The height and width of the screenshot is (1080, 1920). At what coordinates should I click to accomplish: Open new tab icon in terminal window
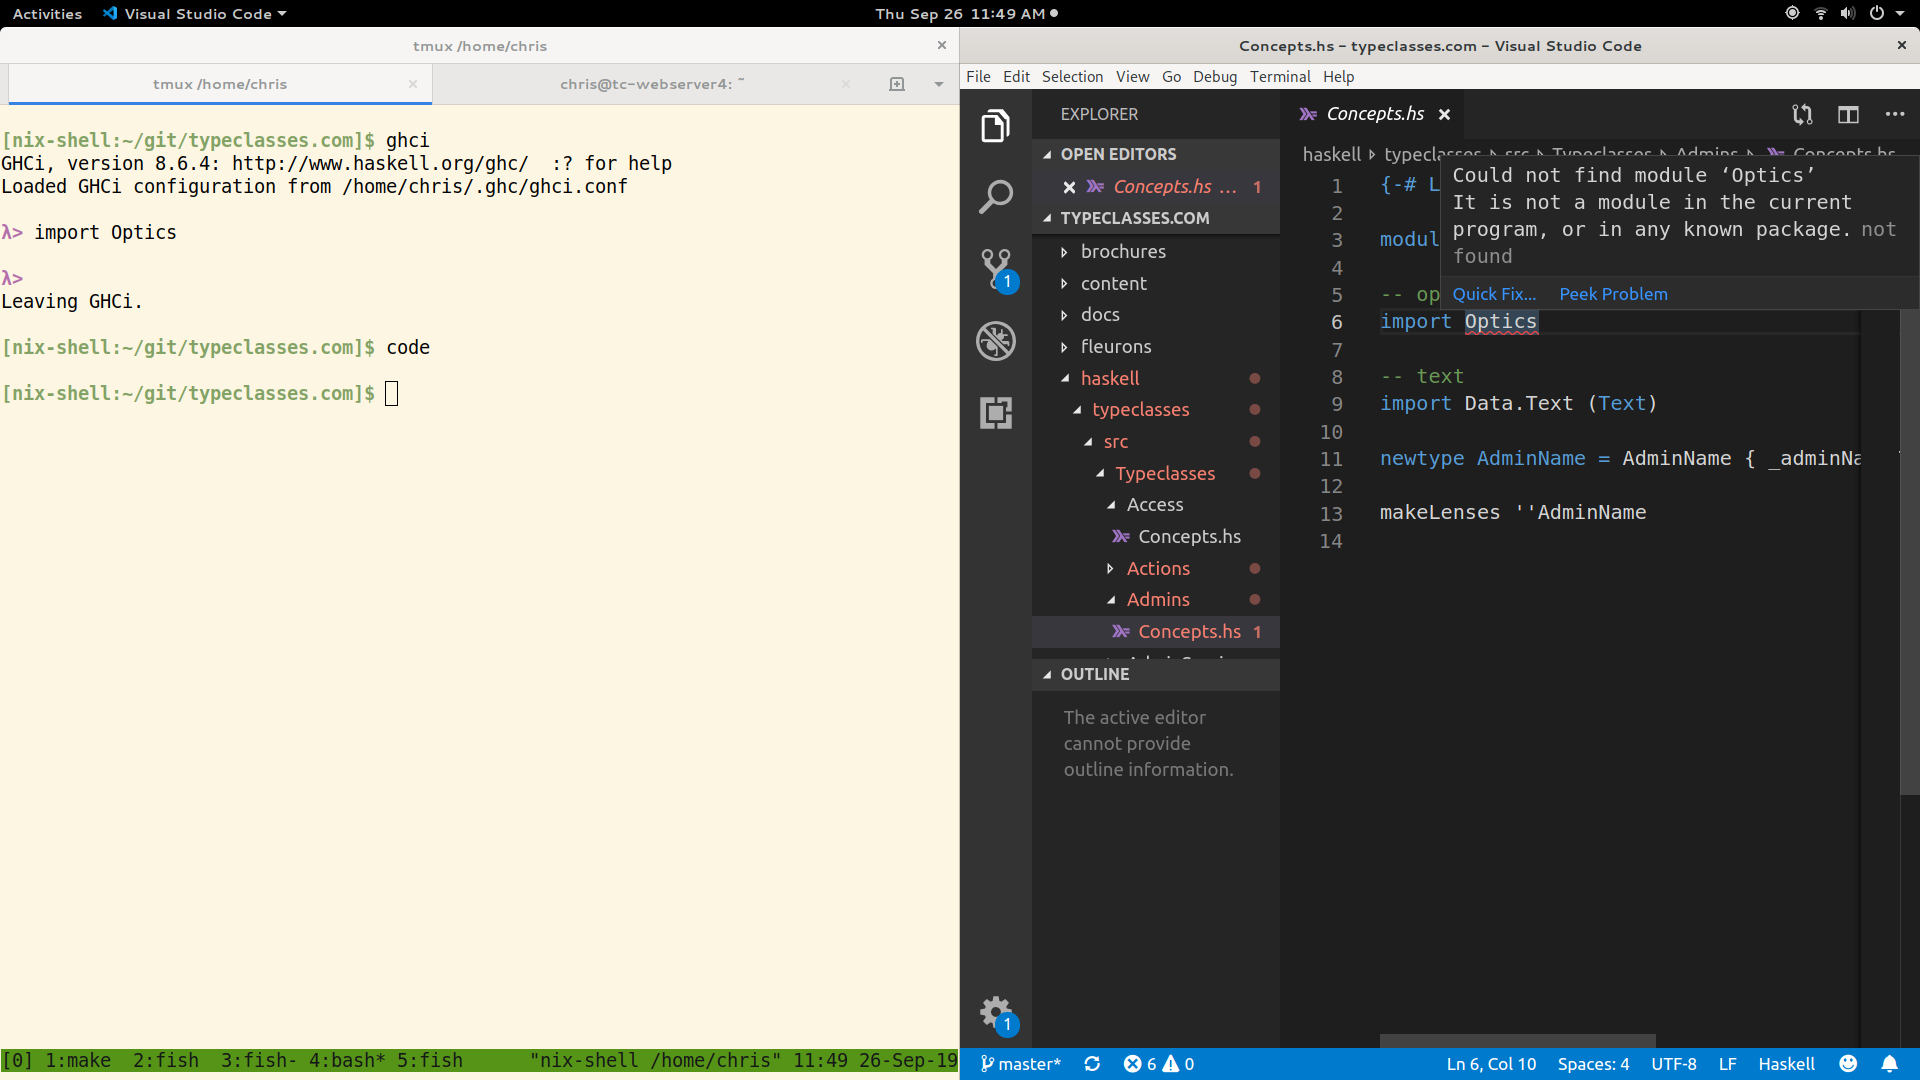pyautogui.click(x=897, y=84)
